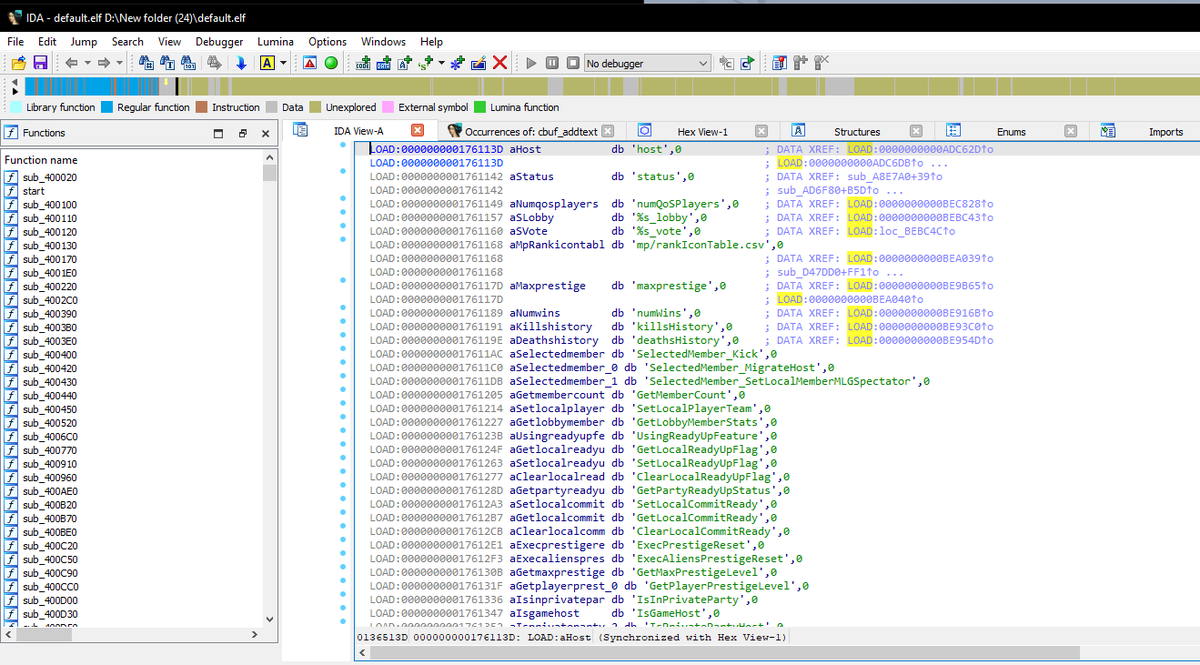Switch to the Hex View-1 tab
The image size is (1200, 665).
click(703, 131)
